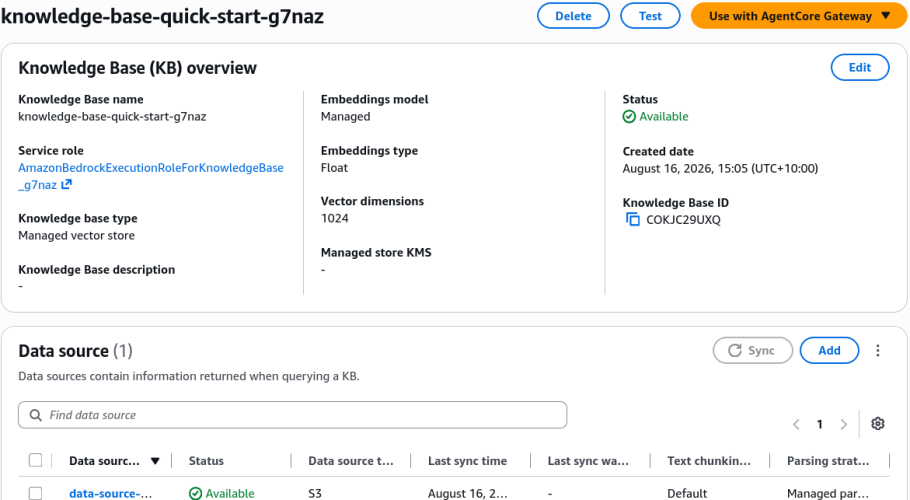Screen dimensions: 910x500
Task: Click the Managed vector store value
Action: pyautogui.click(x=77, y=235)
